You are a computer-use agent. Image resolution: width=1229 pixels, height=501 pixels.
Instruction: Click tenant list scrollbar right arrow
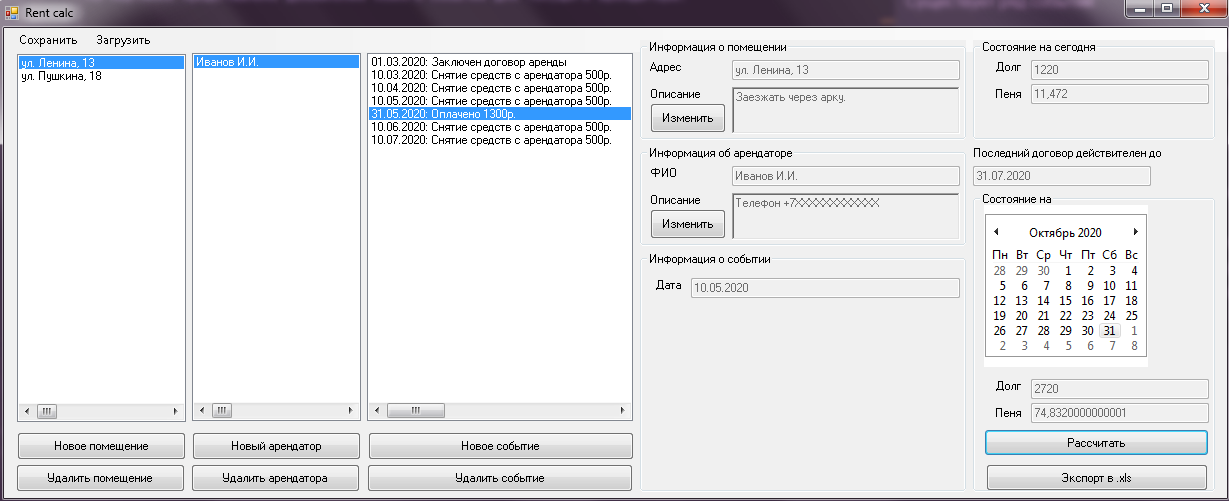point(350,411)
